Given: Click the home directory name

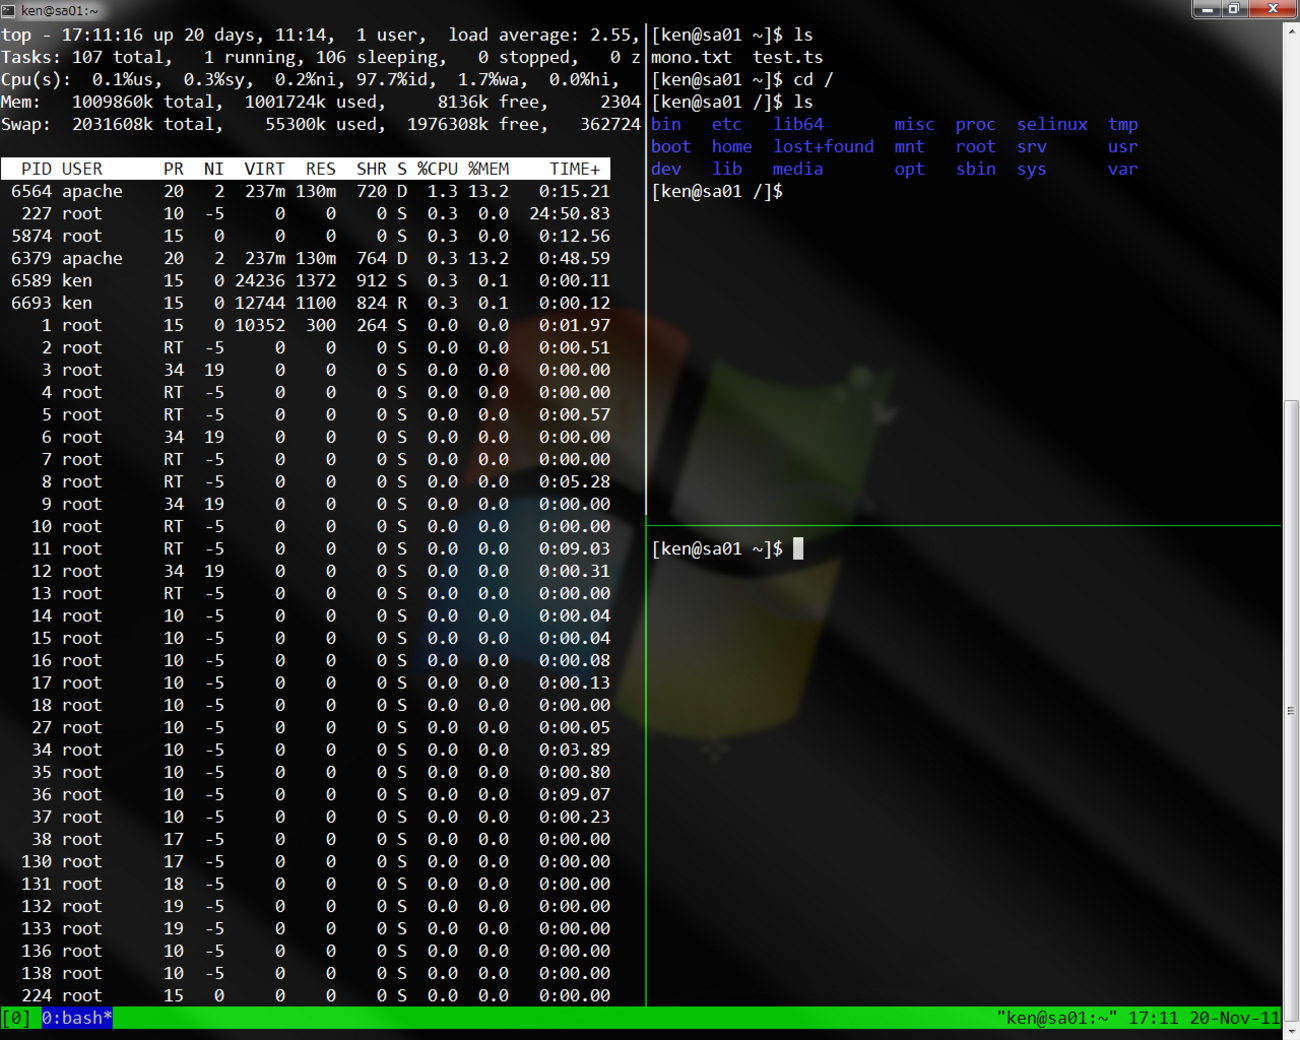Looking at the screenshot, I should (x=732, y=147).
